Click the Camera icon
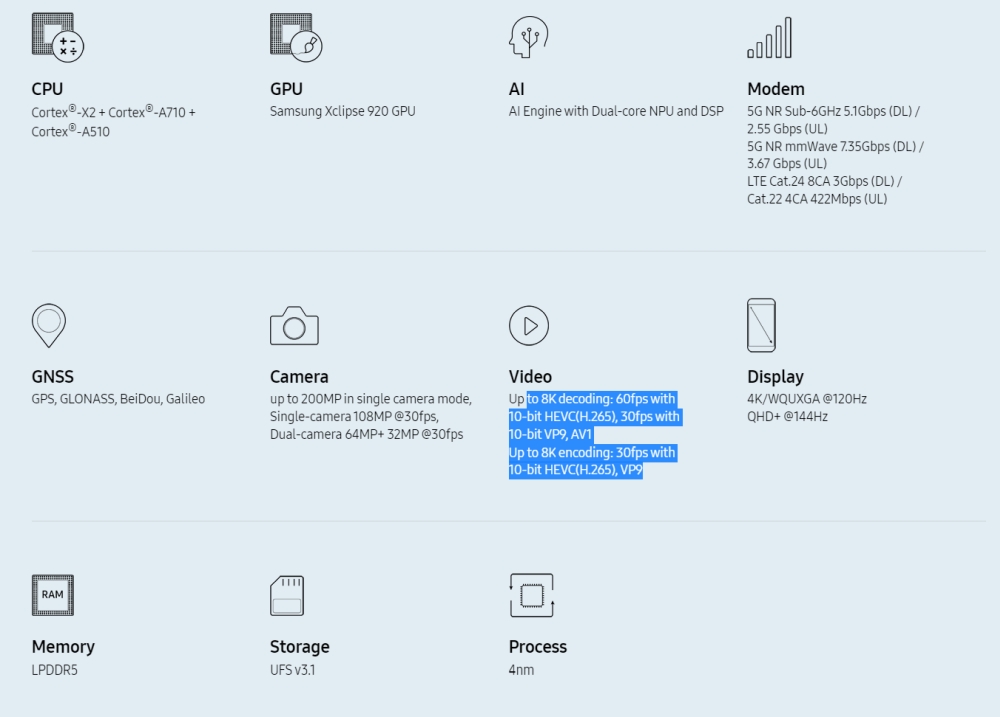Viewport: 1000px width, 717px height. click(294, 326)
